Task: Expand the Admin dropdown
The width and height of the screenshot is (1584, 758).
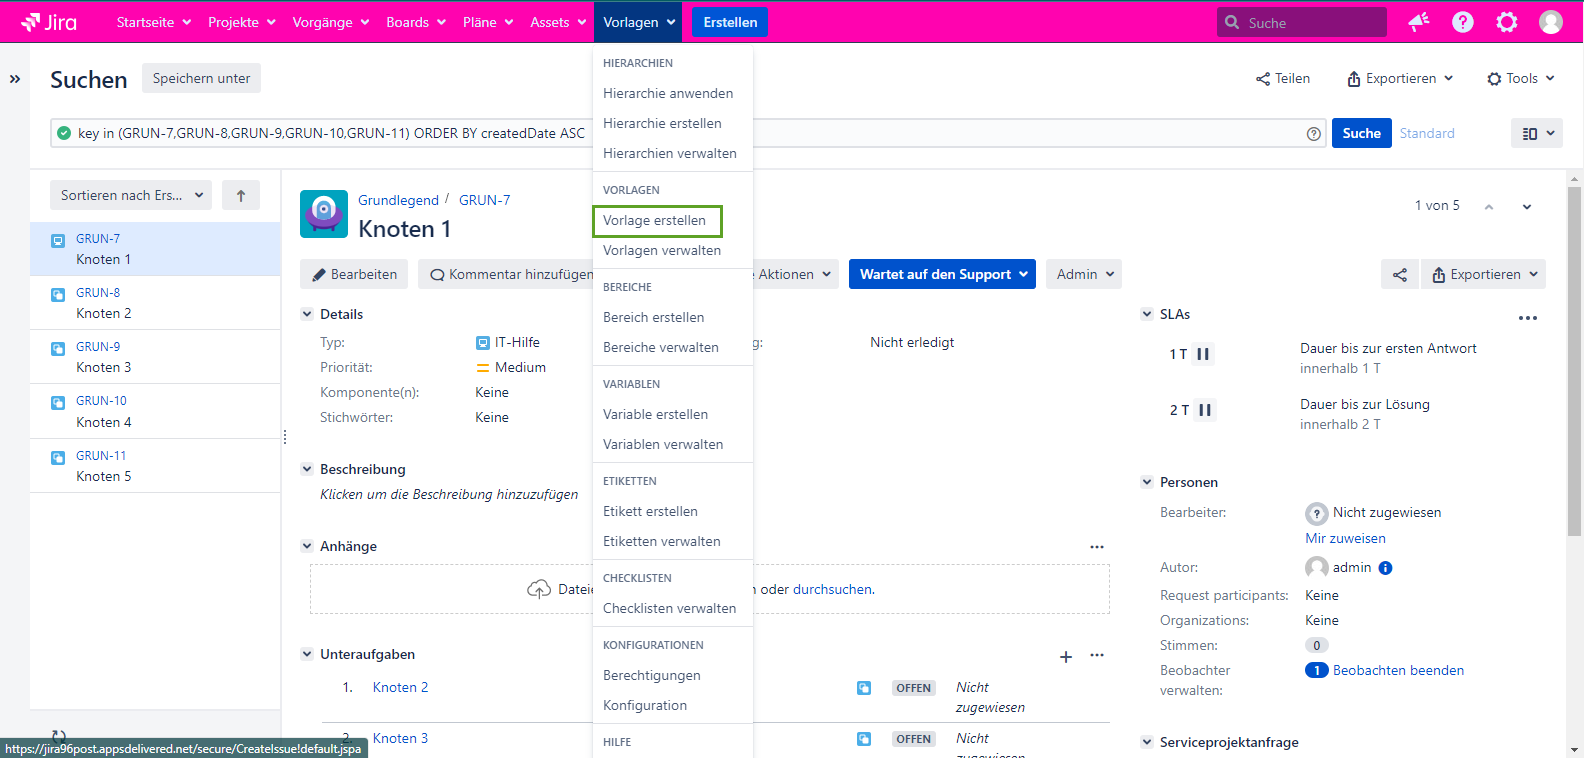Action: 1084,275
